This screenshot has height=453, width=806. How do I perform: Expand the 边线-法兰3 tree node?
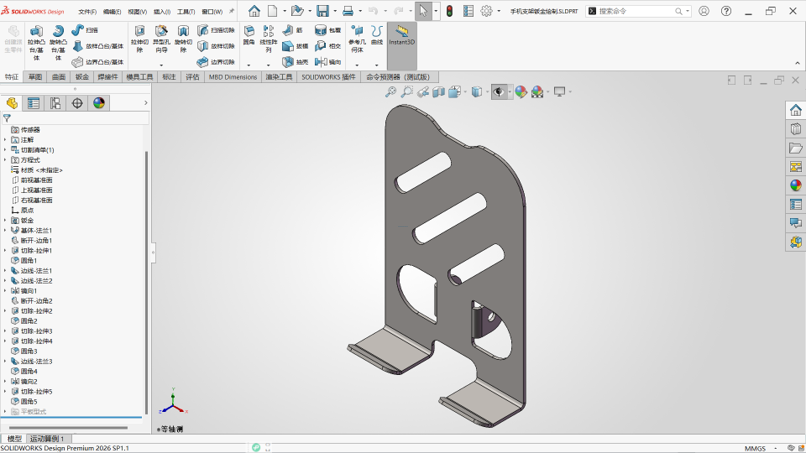tap(5, 361)
